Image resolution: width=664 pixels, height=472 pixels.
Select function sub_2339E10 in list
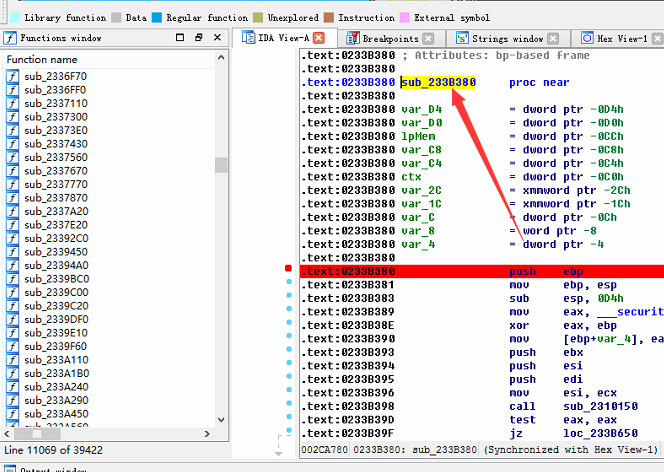pos(56,333)
